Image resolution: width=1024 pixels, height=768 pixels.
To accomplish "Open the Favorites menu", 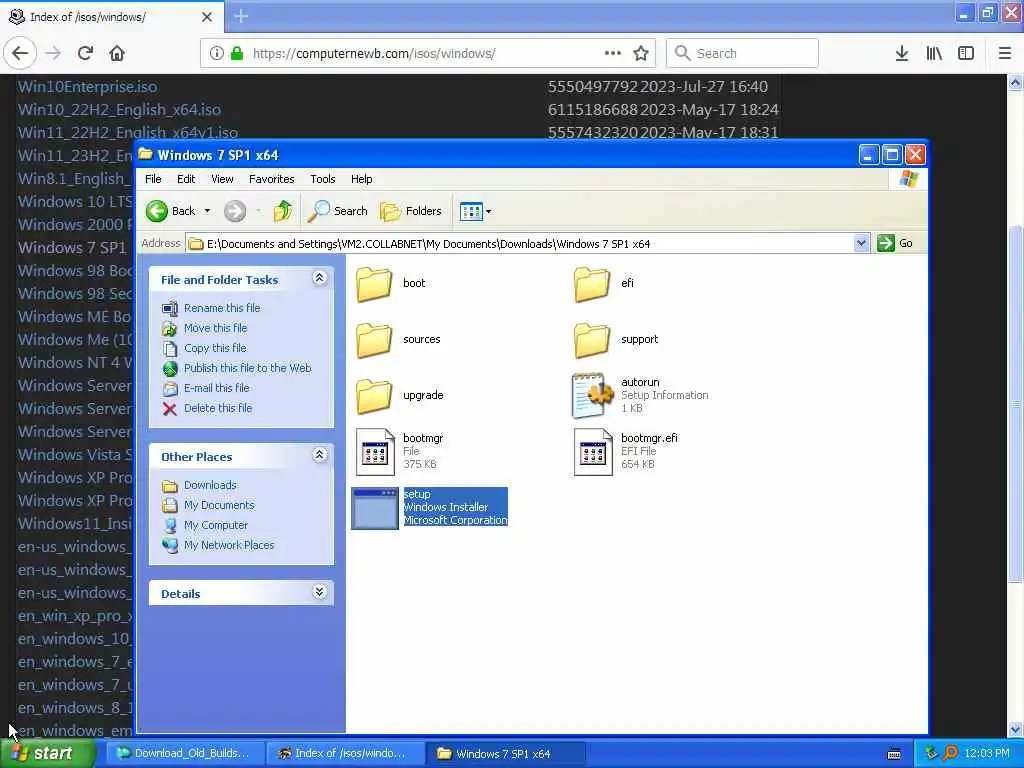I will pos(272,179).
